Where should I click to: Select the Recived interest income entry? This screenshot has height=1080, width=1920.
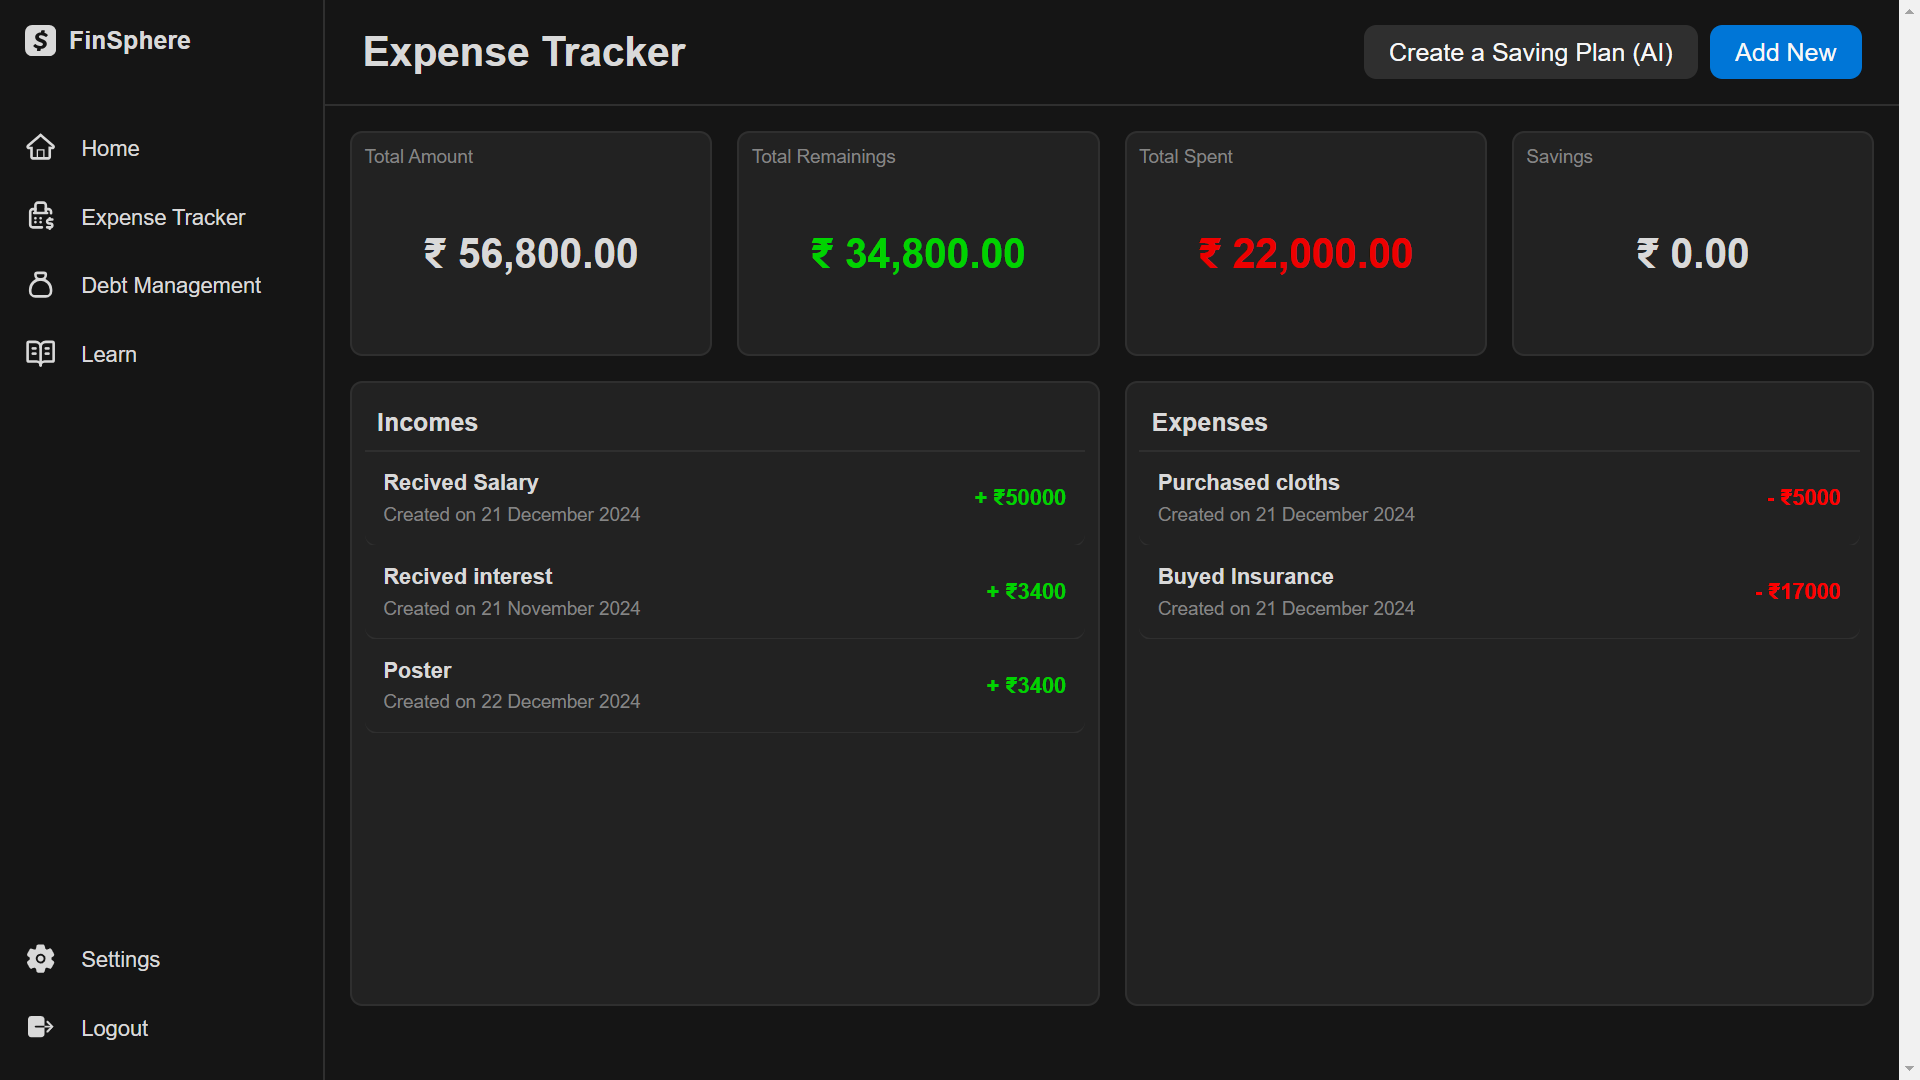pyautogui.click(x=724, y=592)
